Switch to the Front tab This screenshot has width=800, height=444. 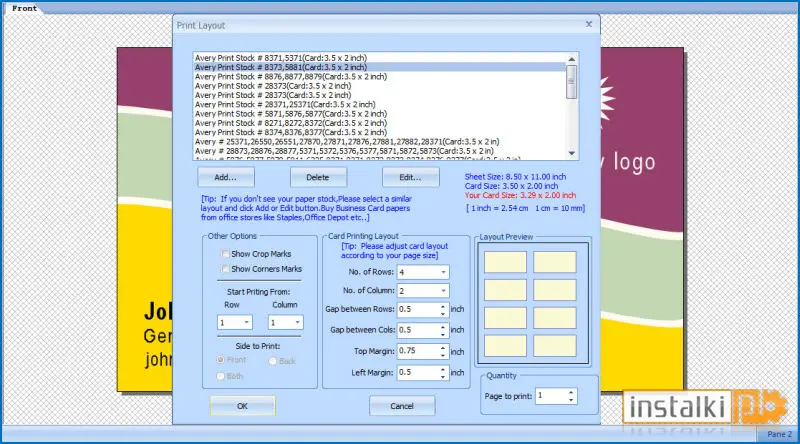coord(24,8)
